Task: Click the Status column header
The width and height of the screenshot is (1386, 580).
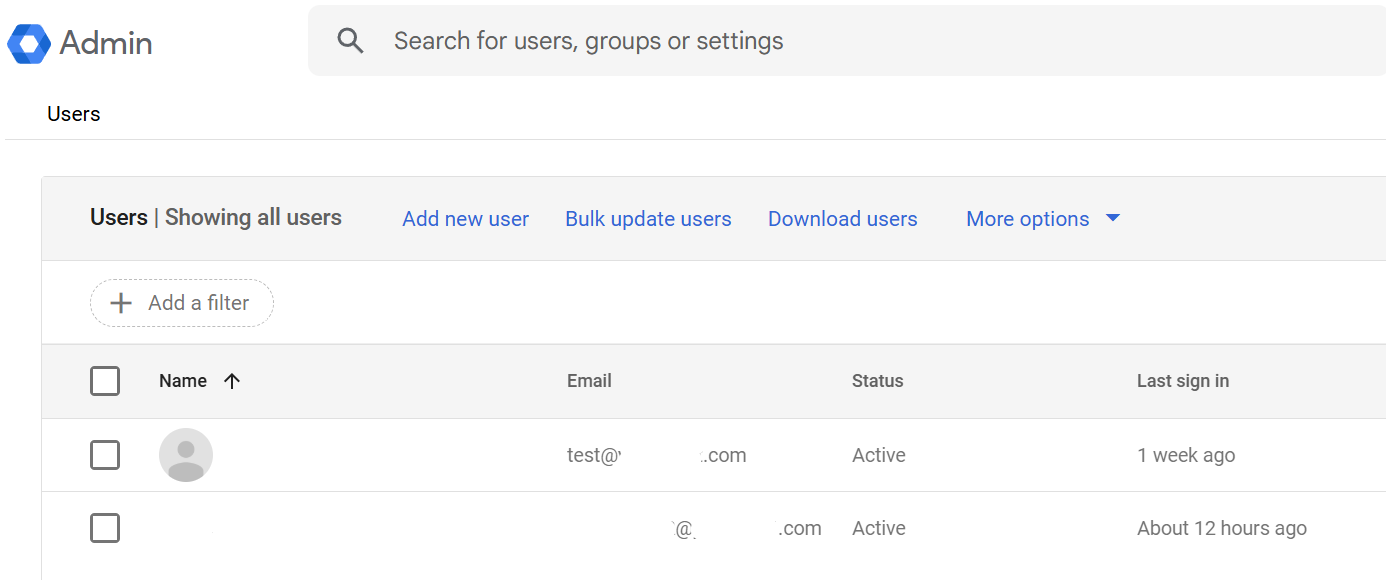Action: point(877,381)
